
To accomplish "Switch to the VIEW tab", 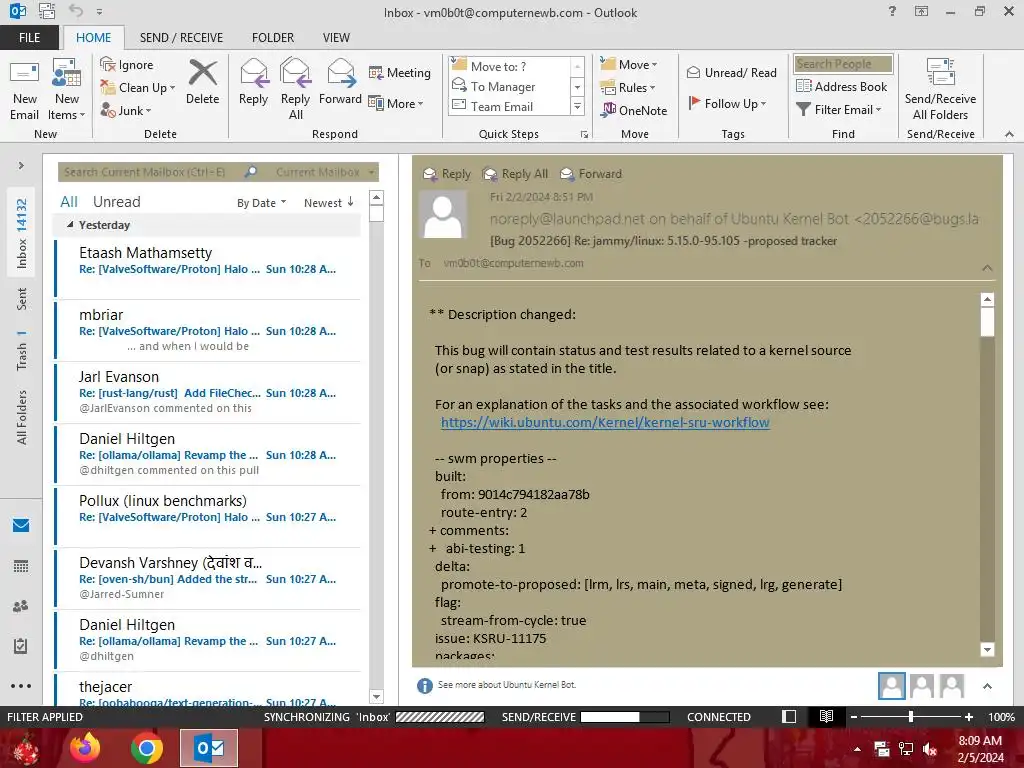I will coord(336,38).
